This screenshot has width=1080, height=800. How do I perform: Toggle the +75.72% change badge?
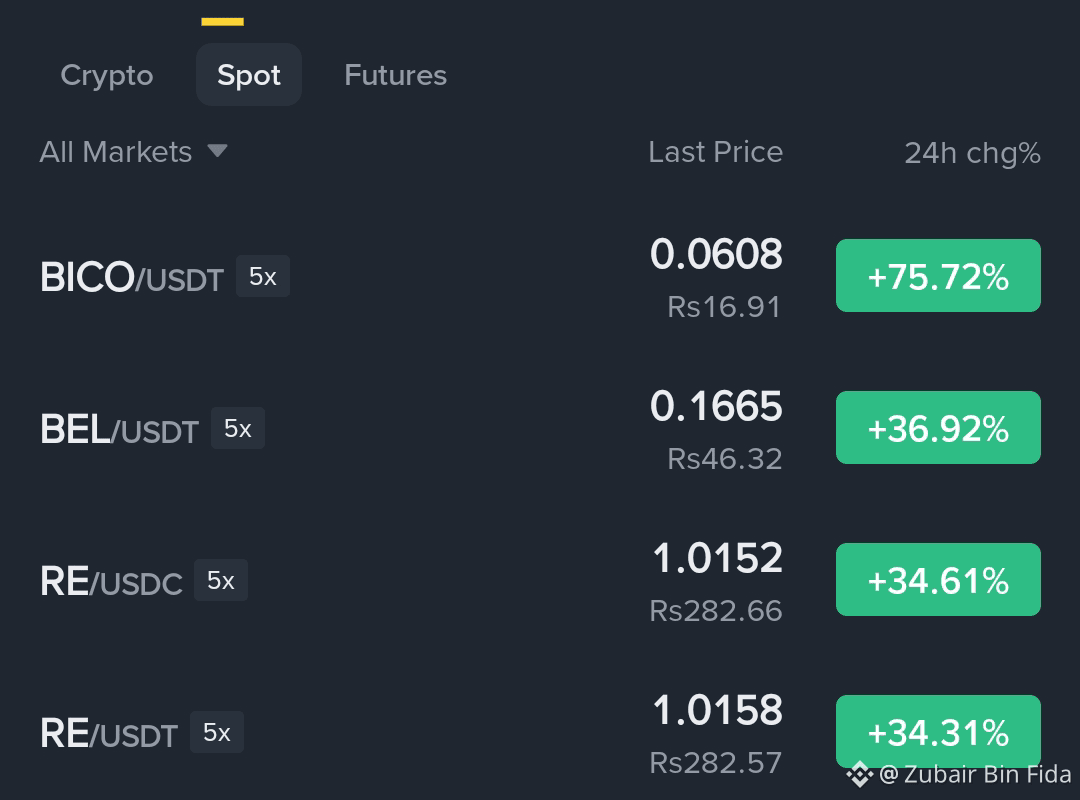938,276
